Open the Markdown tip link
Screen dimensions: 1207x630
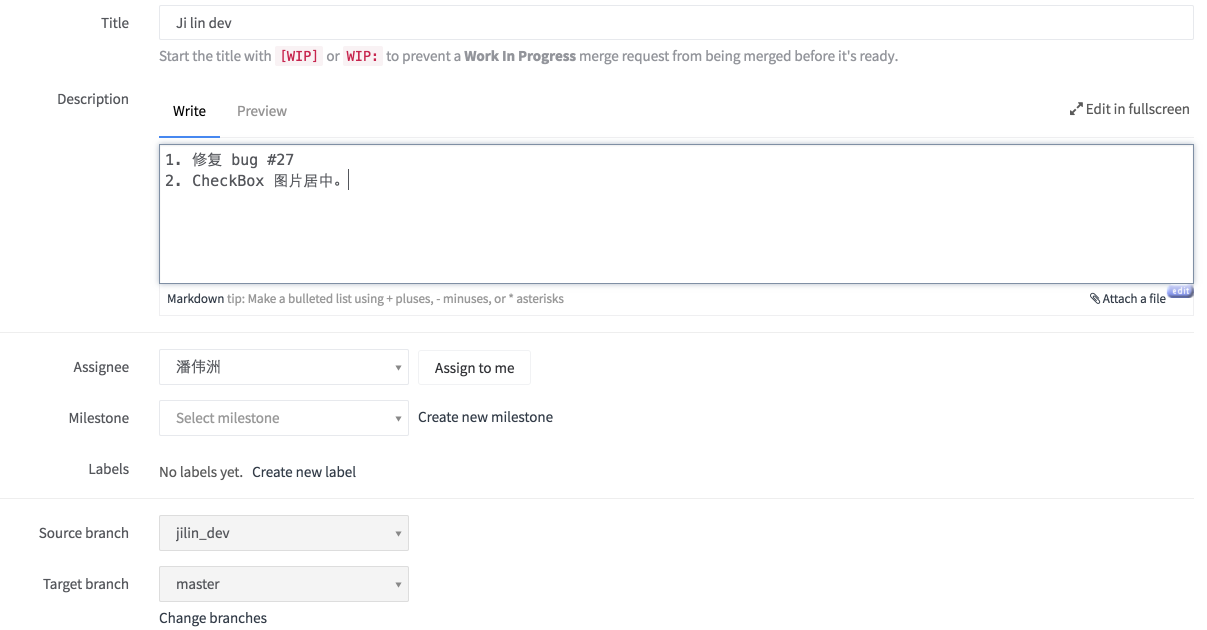click(195, 299)
